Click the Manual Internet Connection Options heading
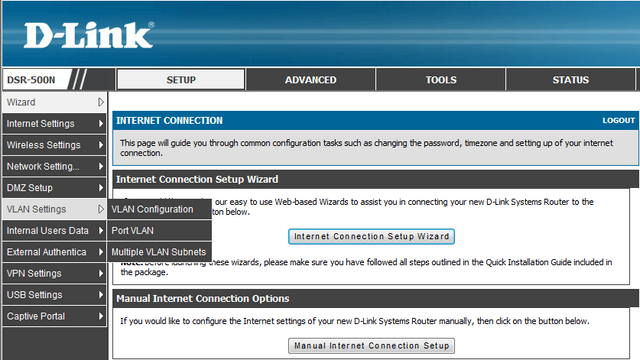 pos(202,298)
